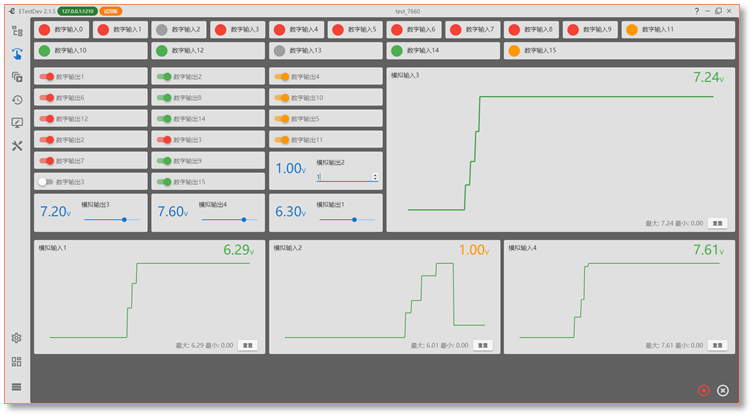
Task: Click the 7.61v reading of 模拟输入4
Action: (708, 250)
